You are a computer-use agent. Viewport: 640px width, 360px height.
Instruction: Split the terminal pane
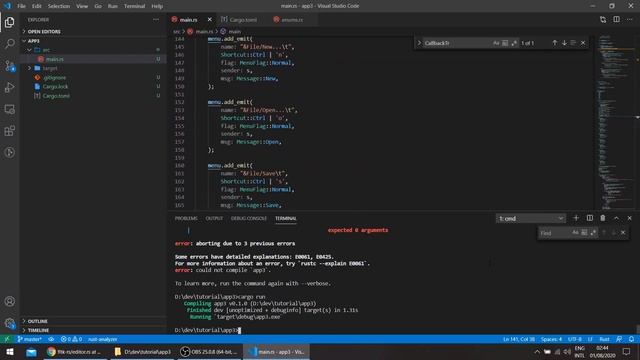click(x=589, y=218)
